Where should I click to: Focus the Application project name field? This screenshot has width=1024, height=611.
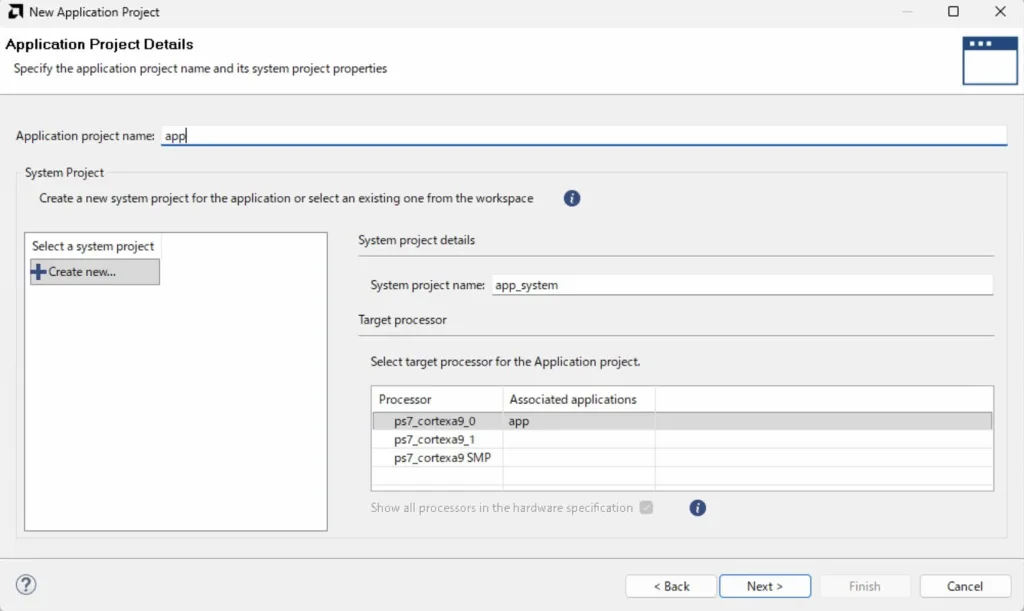[x=583, y=136]
